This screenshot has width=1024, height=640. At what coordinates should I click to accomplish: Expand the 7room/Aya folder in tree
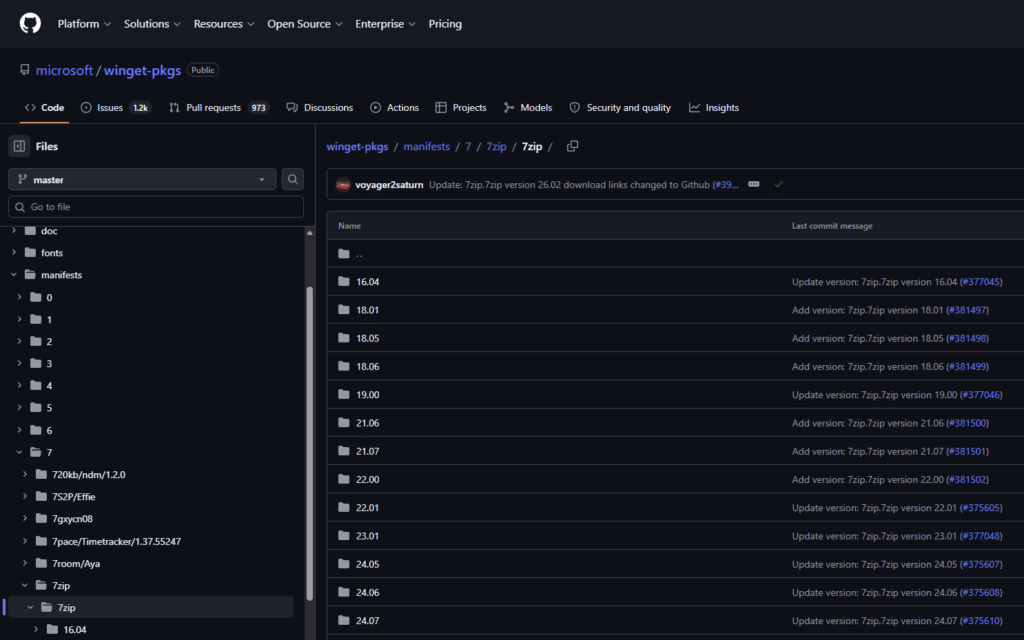point(25,563)
